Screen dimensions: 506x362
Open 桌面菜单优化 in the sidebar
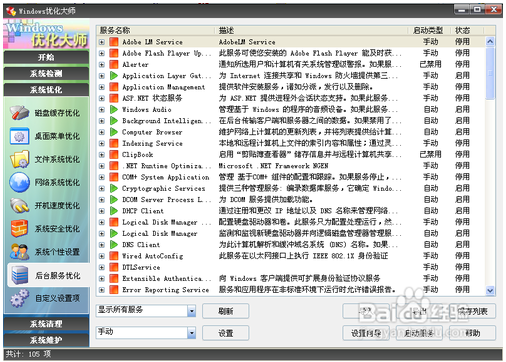click(x=46, y=136)
